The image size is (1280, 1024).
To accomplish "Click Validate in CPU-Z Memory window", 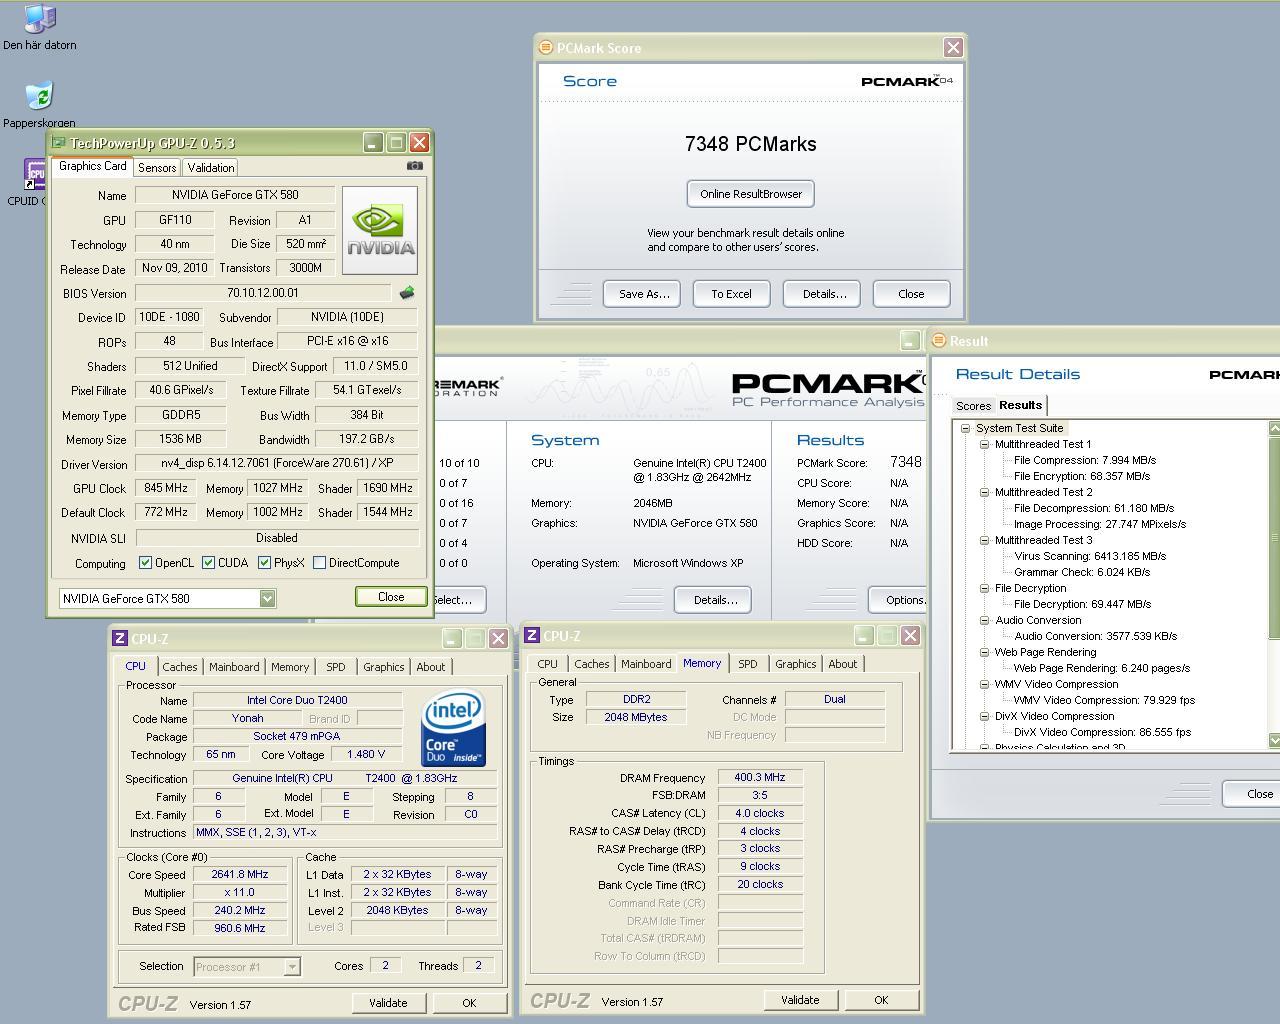I will pos(800,1000).
